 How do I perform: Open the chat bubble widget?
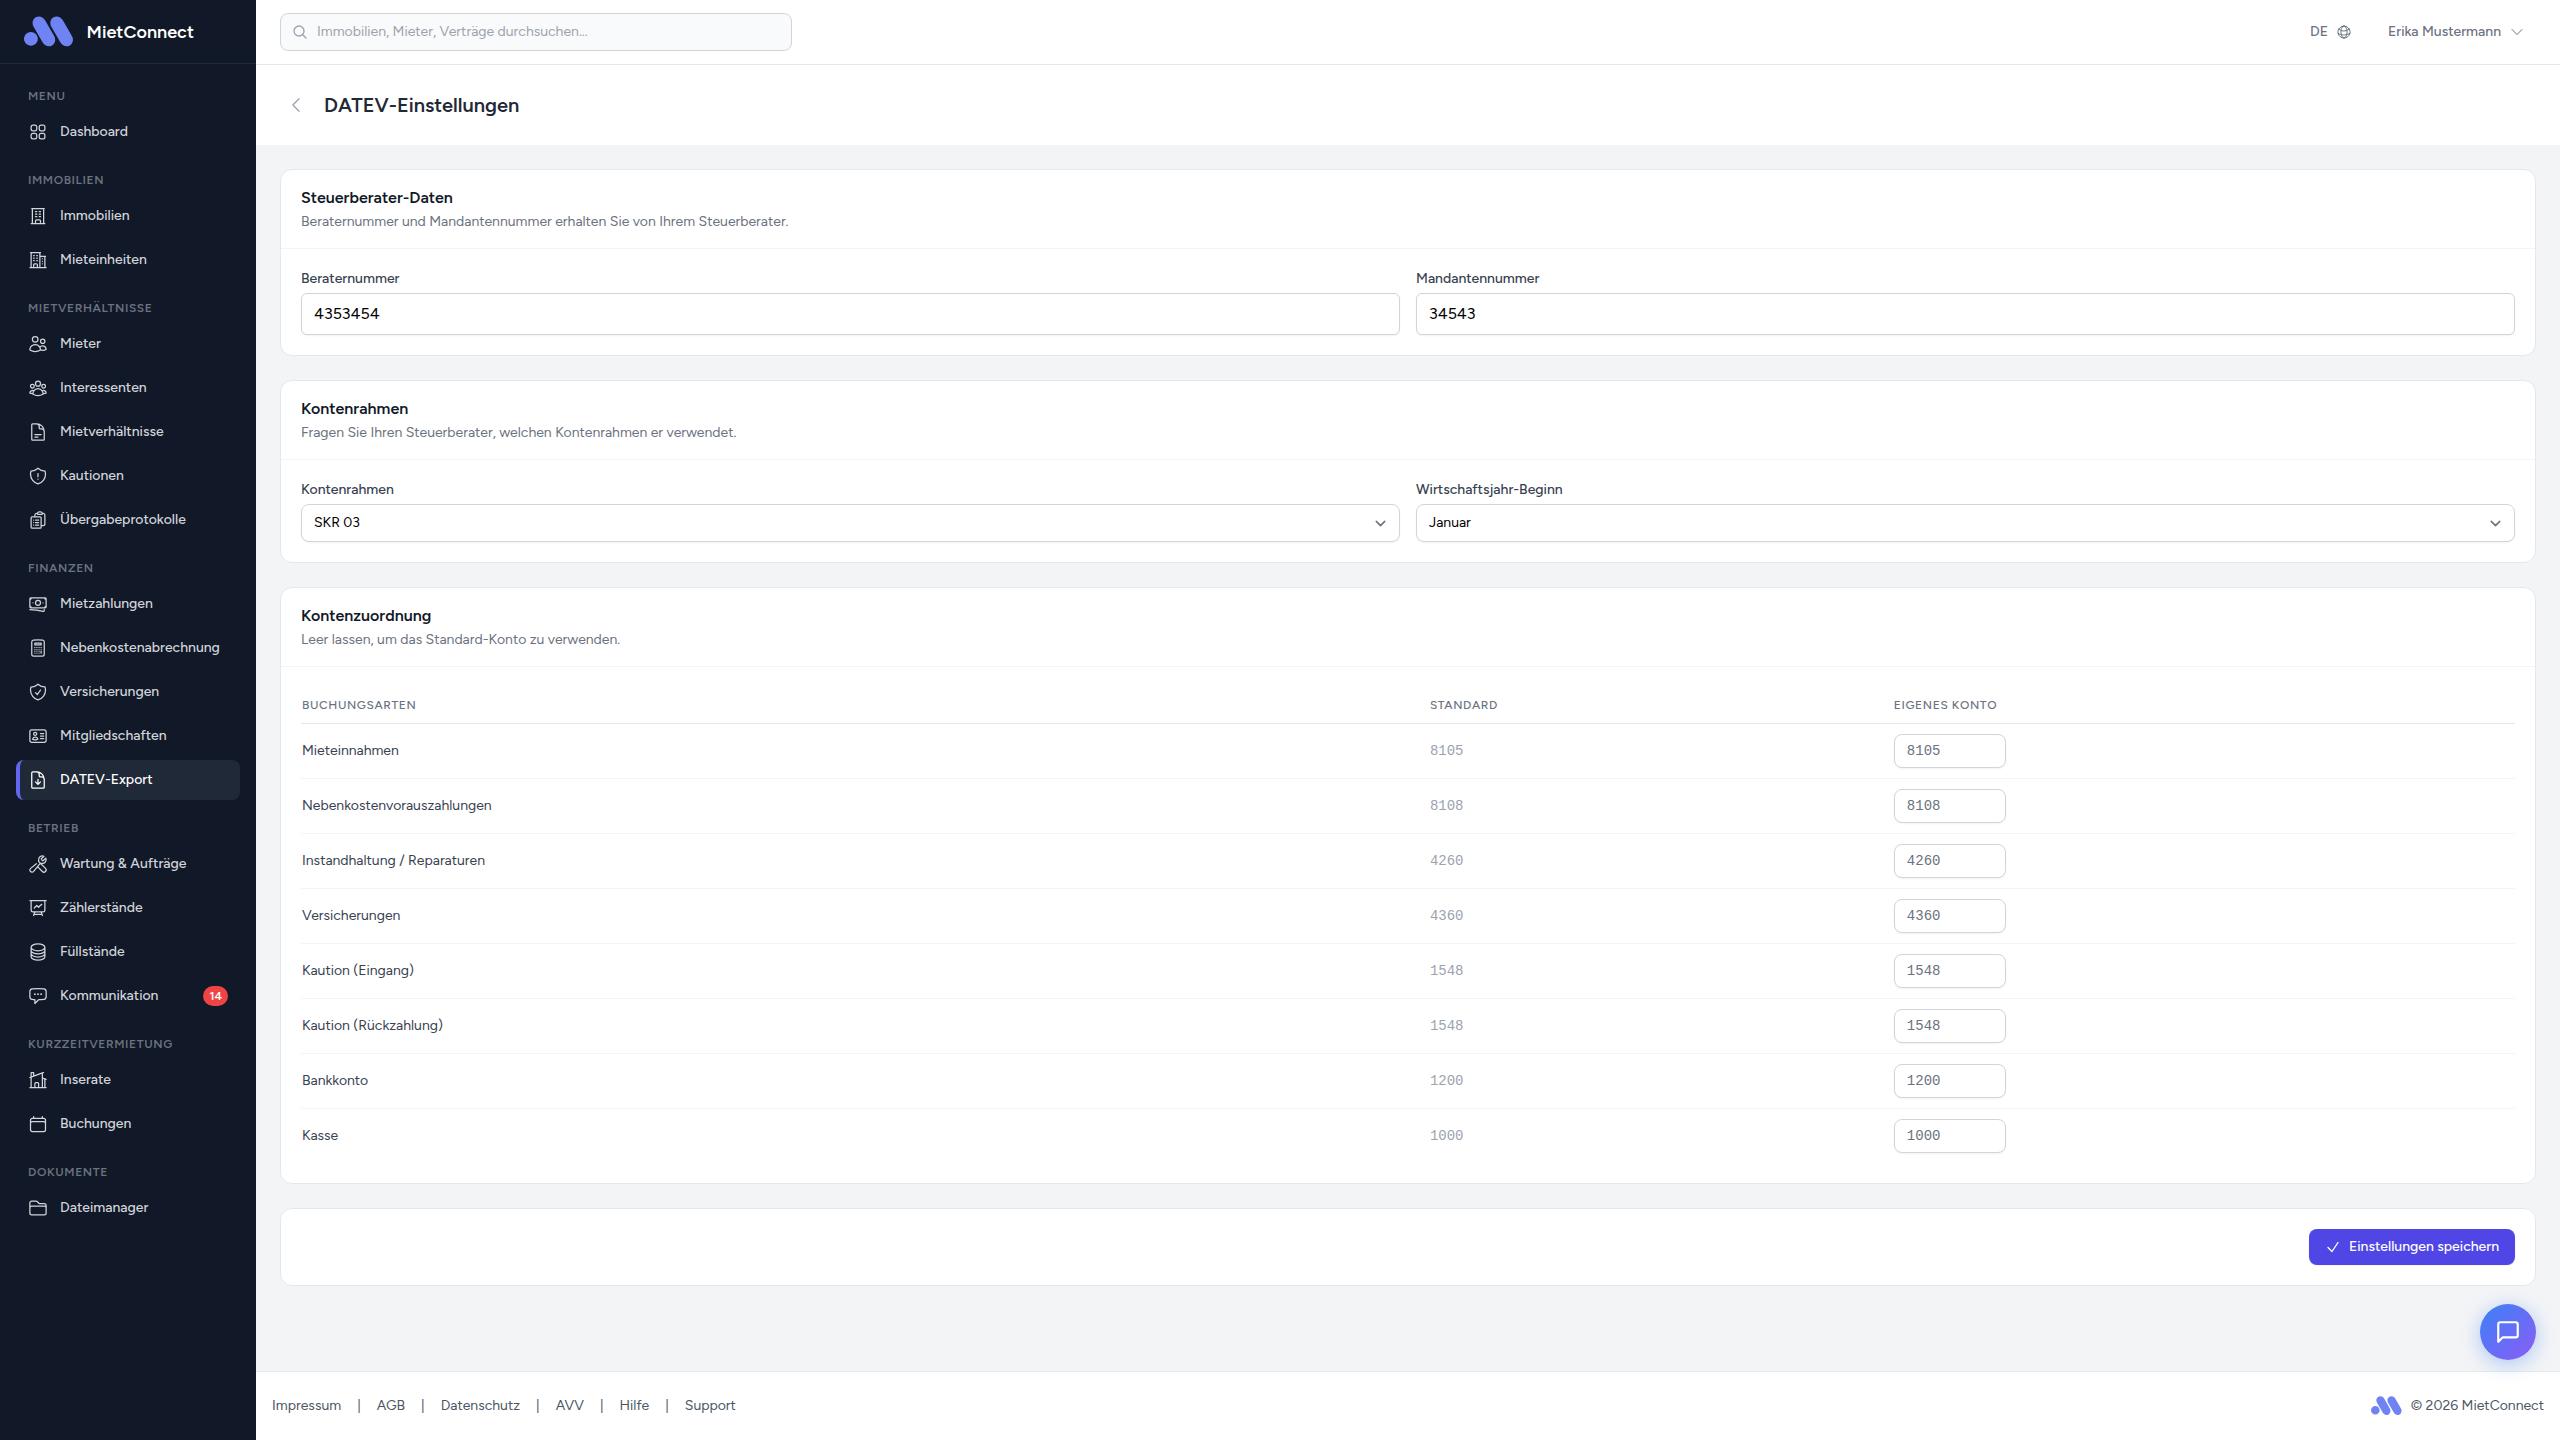click(2507, 1331)
